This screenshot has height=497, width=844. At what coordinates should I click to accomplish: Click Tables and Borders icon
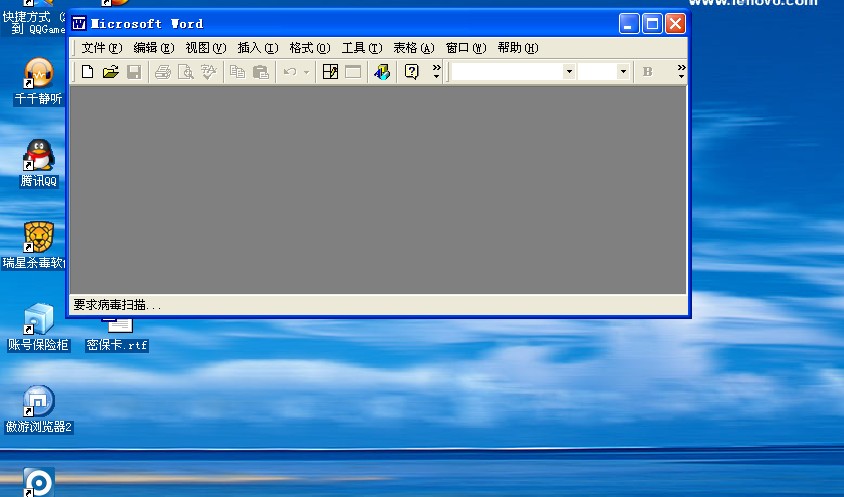(330, 72)
